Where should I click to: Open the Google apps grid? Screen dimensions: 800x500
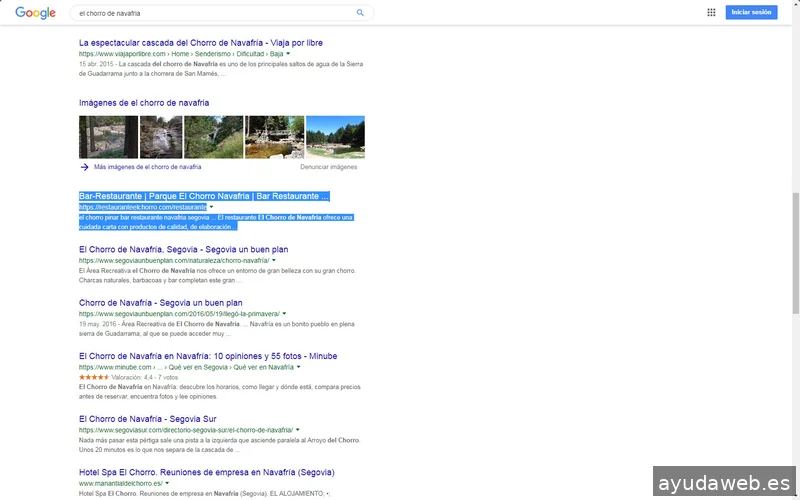click(711, 13)
